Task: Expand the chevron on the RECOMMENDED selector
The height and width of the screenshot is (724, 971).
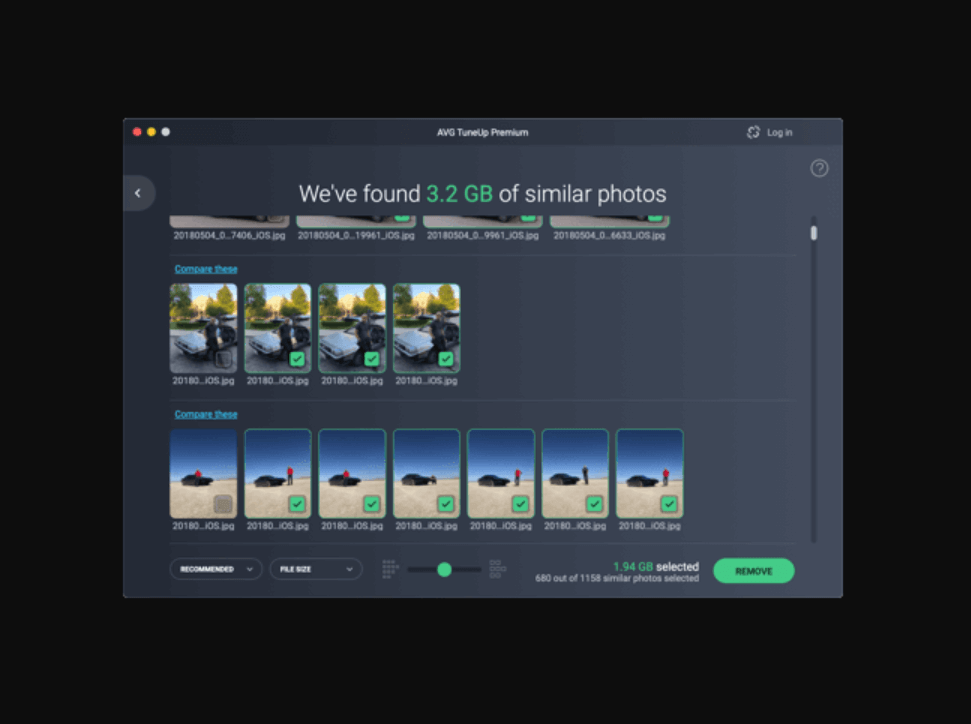Action: coord(252,568)
